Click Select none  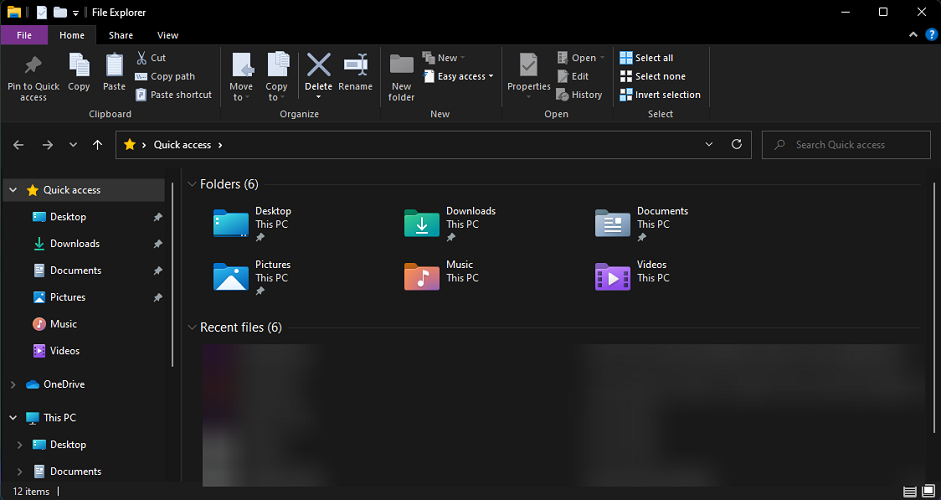click(x=652, y=76)
